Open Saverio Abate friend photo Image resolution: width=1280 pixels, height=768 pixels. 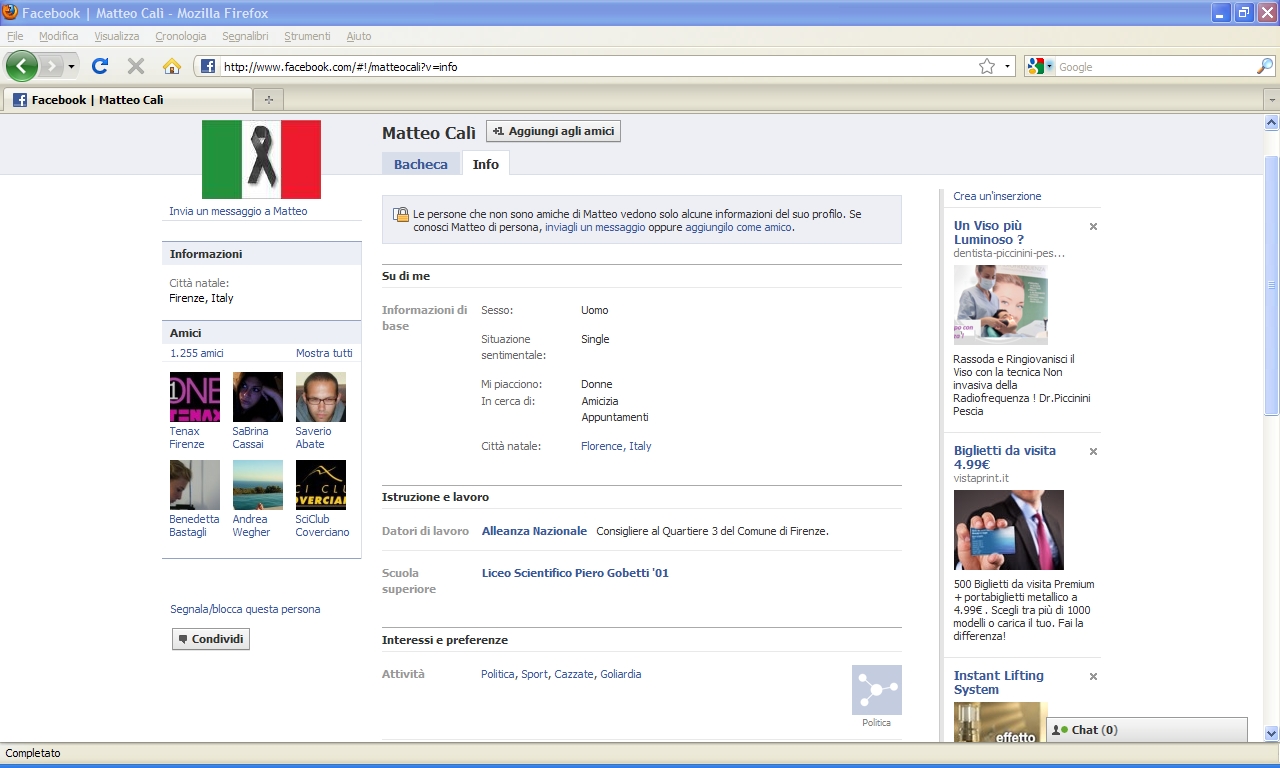(x=321, y=397)
